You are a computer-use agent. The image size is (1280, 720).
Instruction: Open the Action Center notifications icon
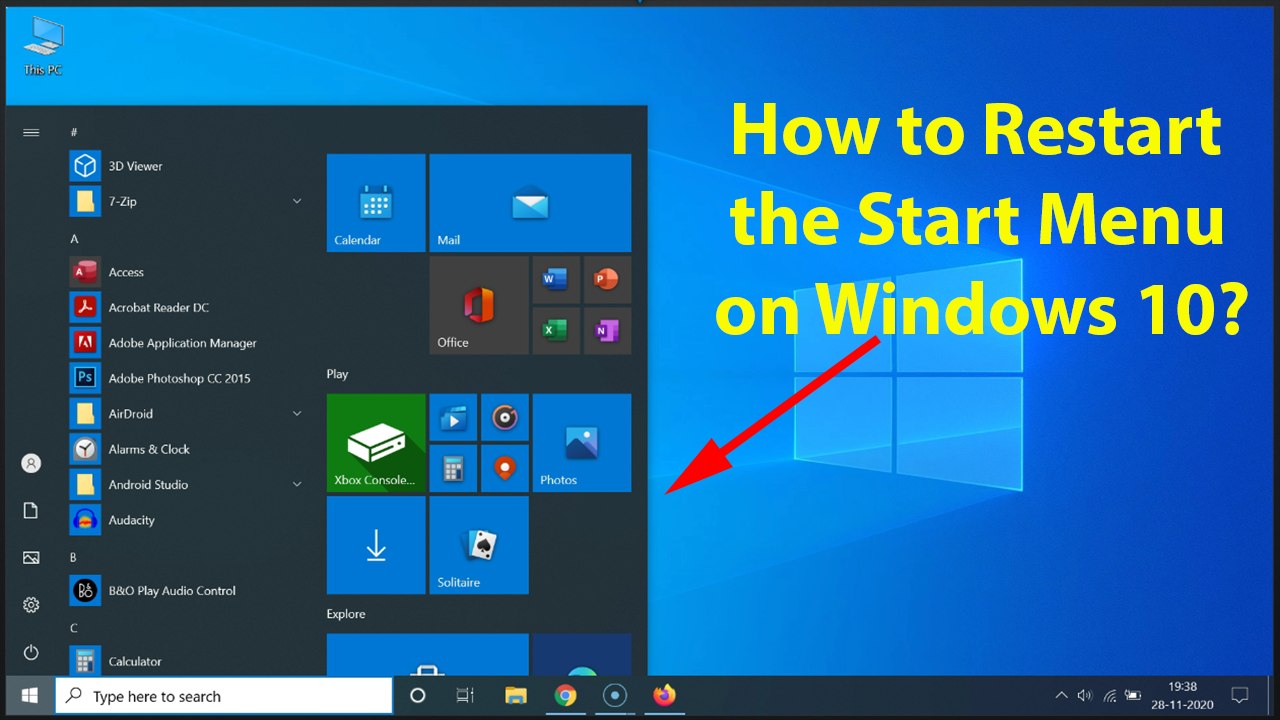[x=1240, y=696]
